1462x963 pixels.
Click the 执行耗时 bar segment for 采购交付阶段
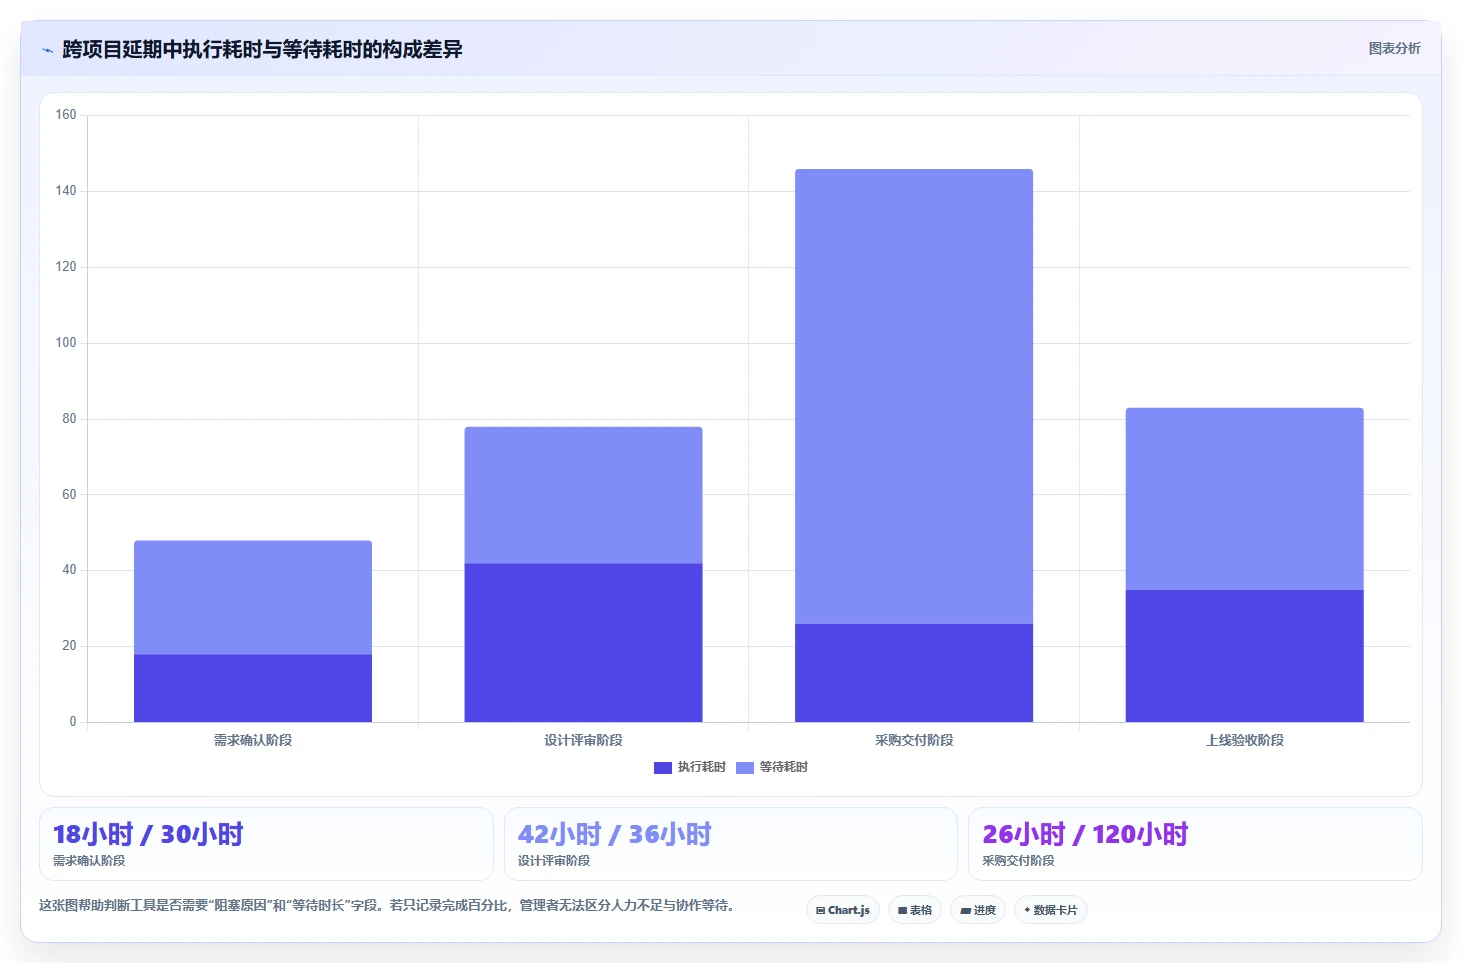[x=914, y=673]
